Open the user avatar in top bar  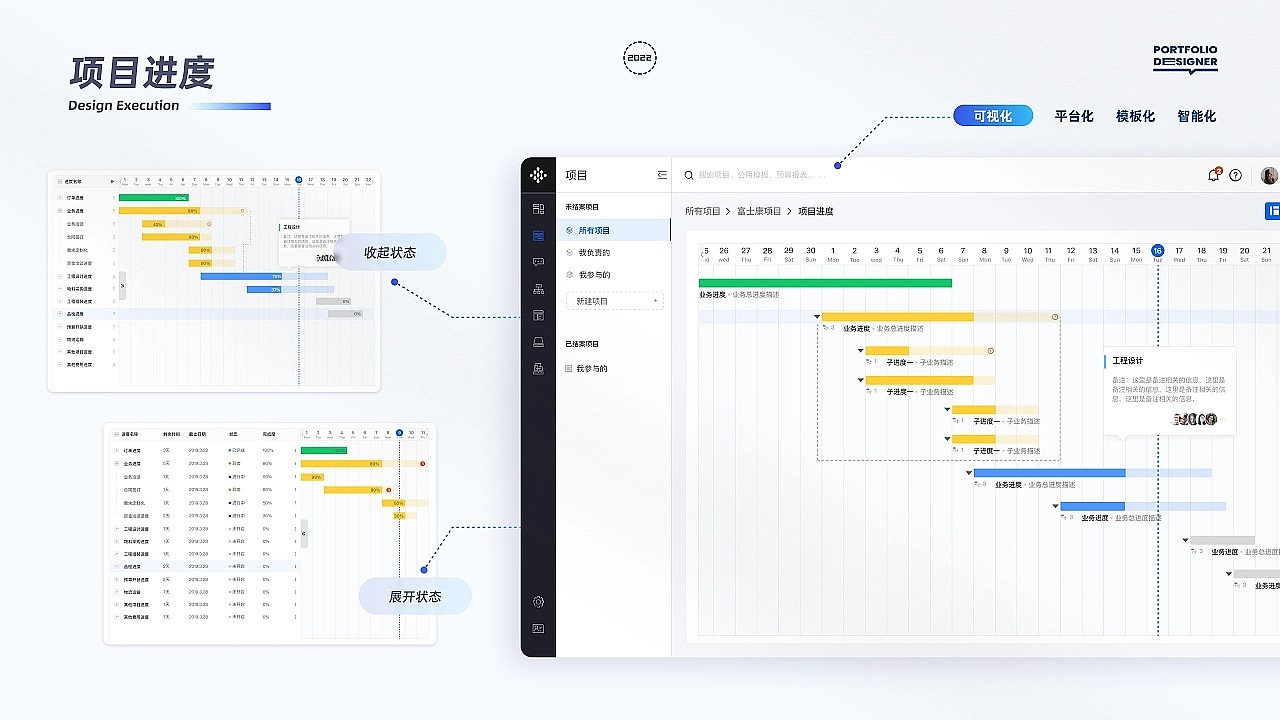coord(1269,175)
